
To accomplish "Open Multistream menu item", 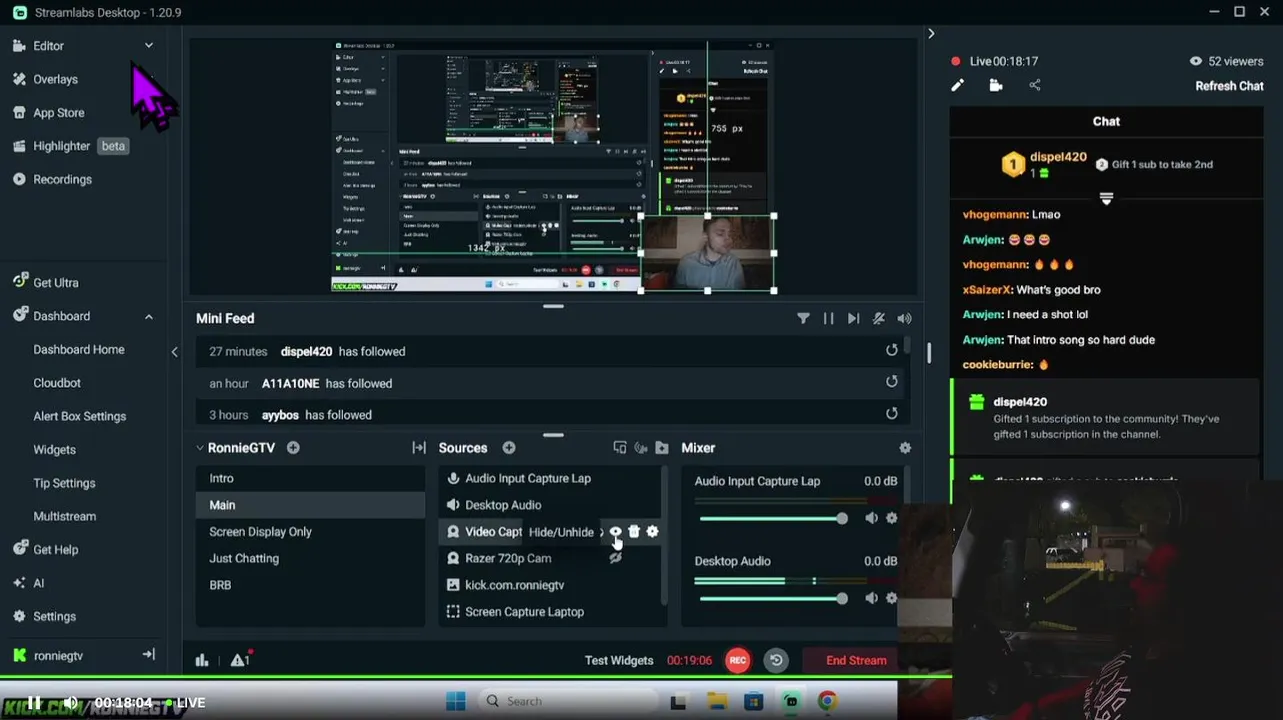I will (x=65, y=516).
